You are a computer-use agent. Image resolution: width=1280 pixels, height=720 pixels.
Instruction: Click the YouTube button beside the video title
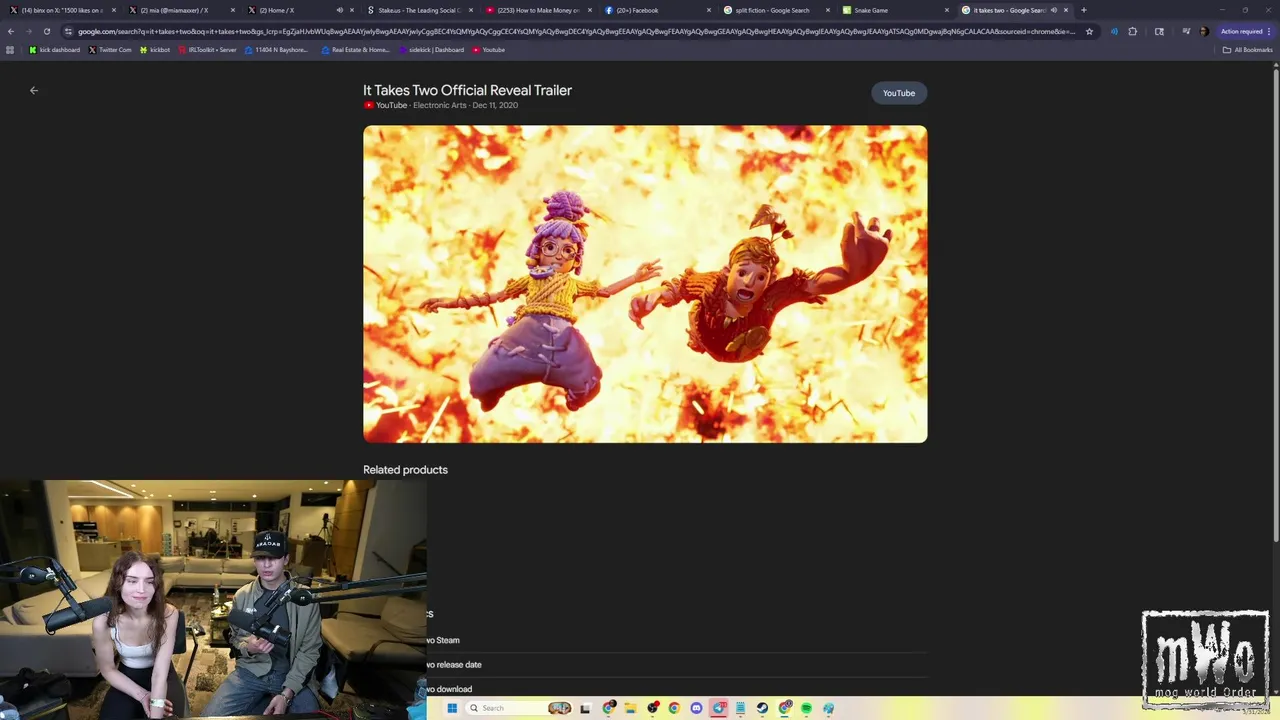[899, 93]
